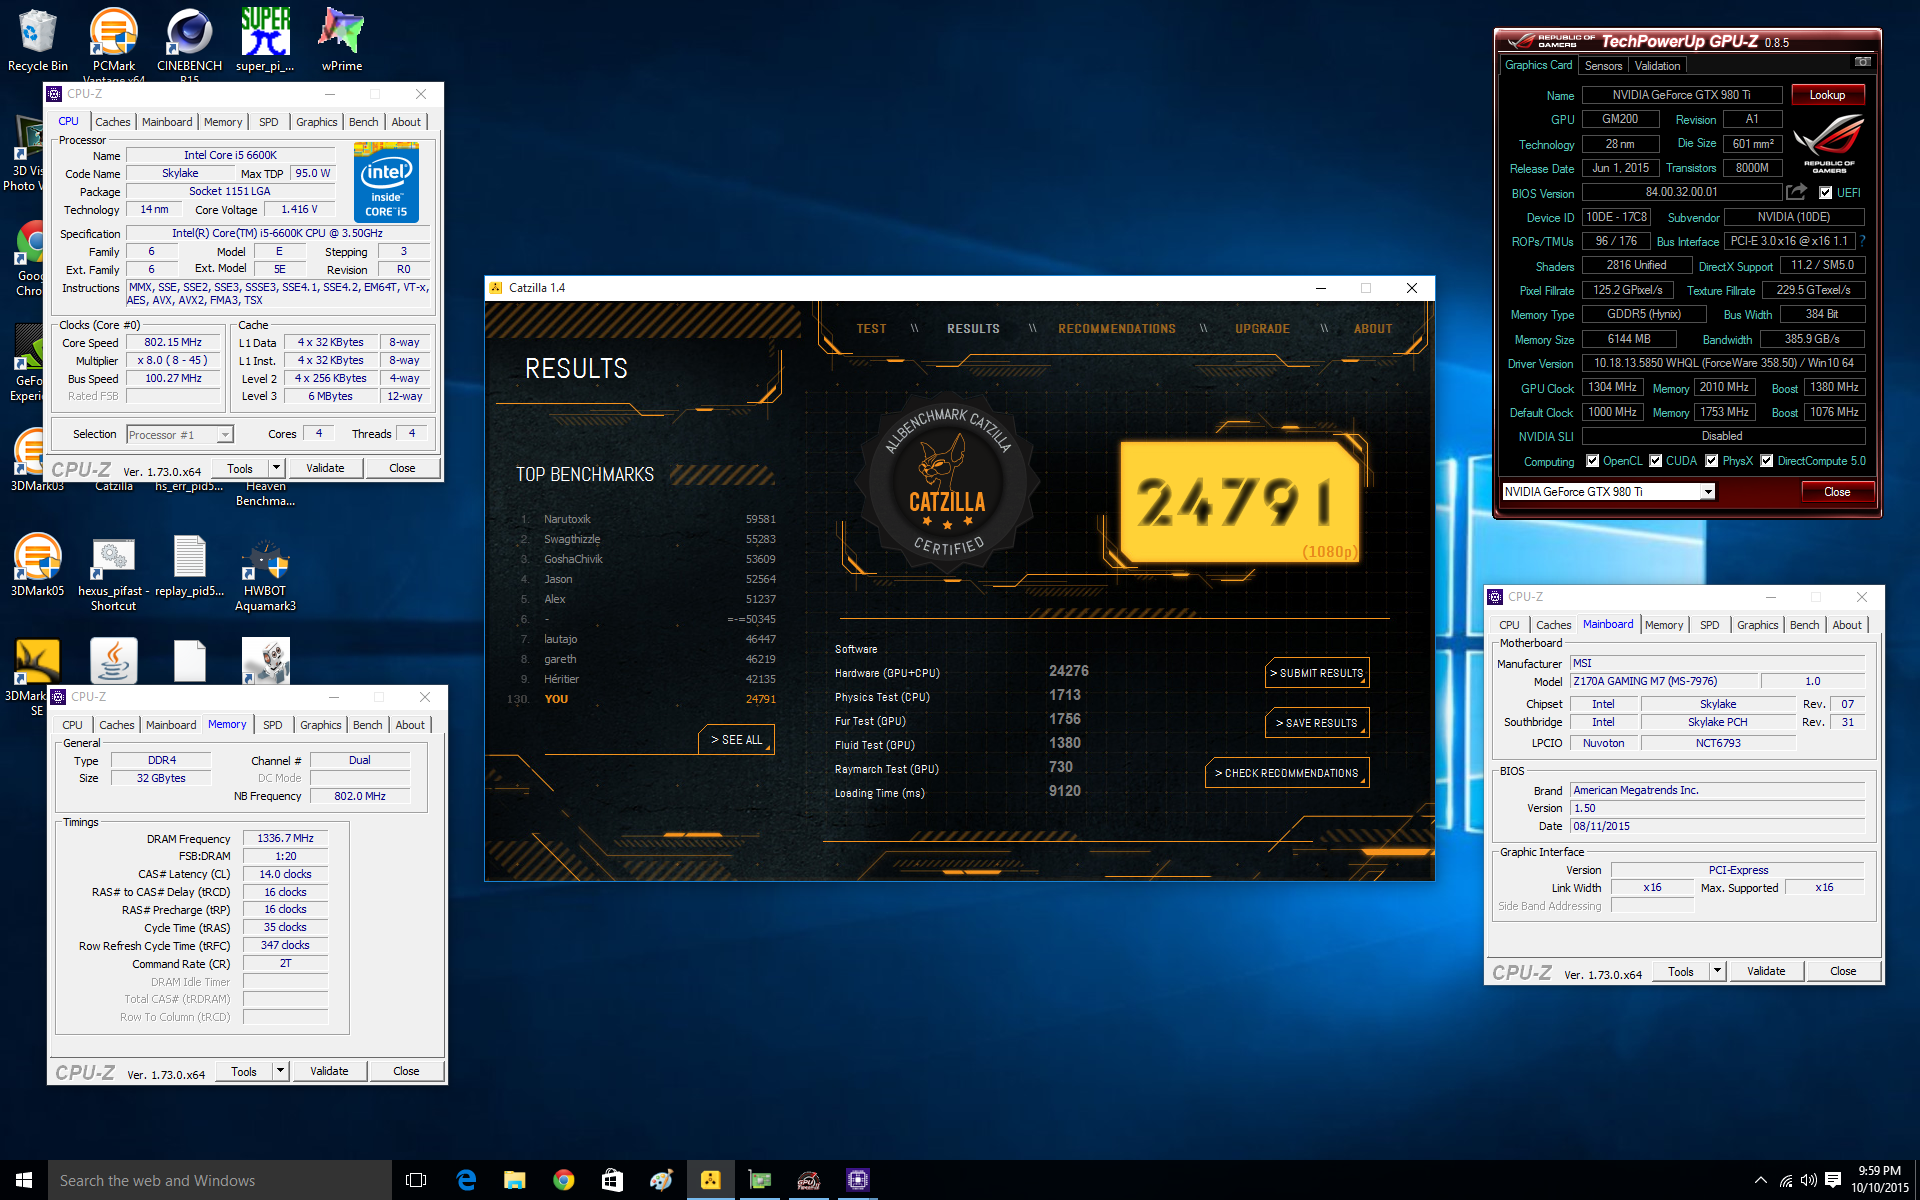Open File Explorer from the taskbar
The height and width of the screenshot is (1200, 1920).
click(514, 1180)
